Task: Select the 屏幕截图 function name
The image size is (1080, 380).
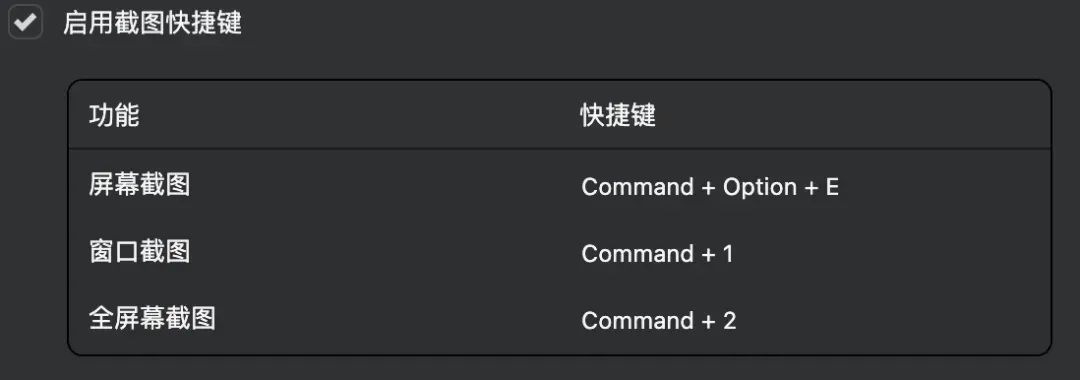Action: pos(139,184)
